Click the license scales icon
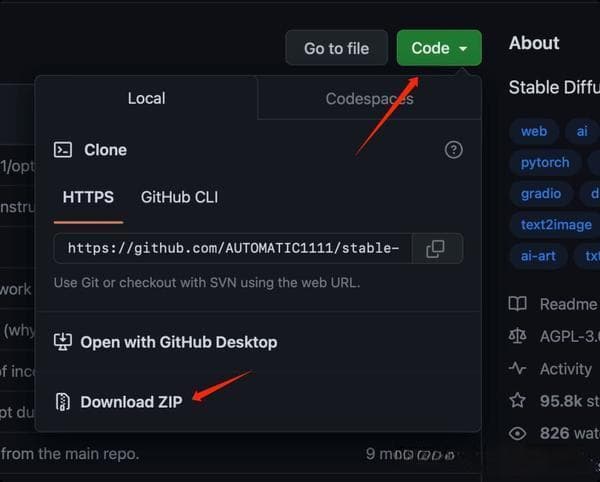 coord(518,336)
